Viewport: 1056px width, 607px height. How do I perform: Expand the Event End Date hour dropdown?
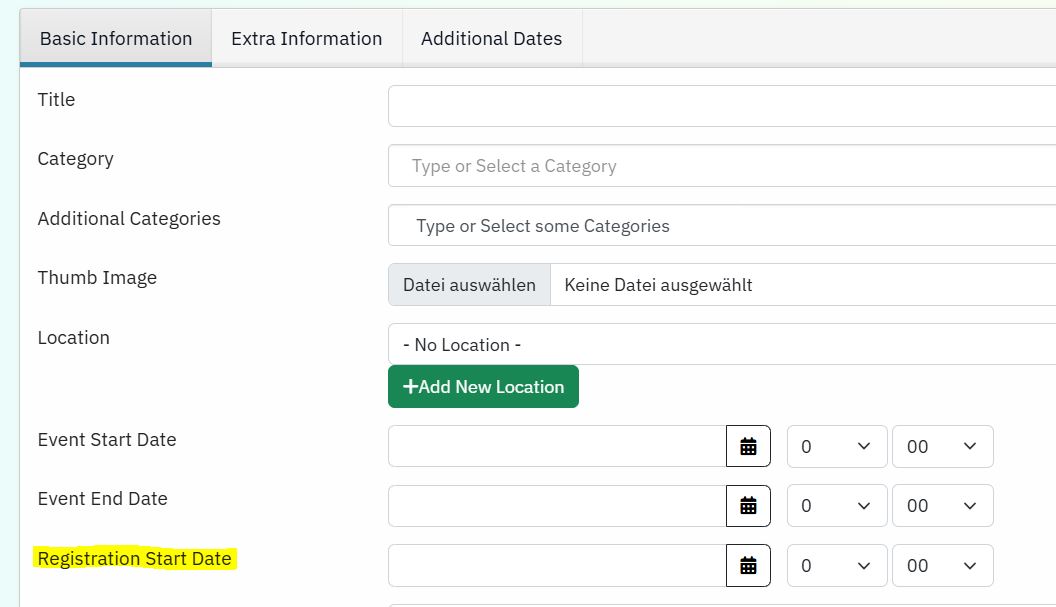pyautogui.click(x=837, y=506)
